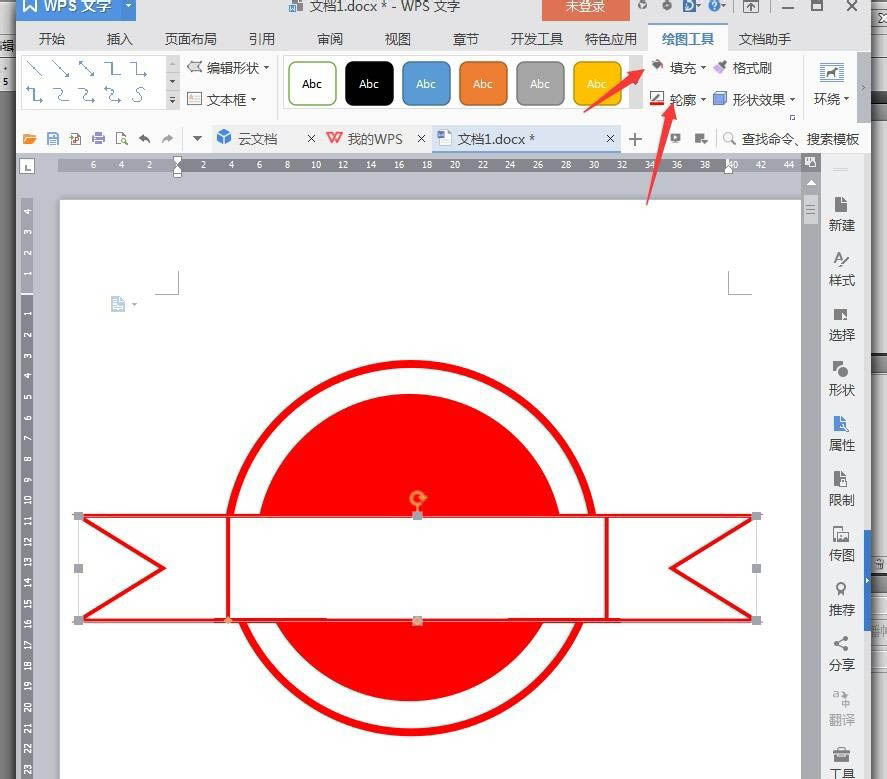This screenshot has height=779, width=887.
Task: Open the drawing tools dialog launcher
Action: (x=793, y=117)
